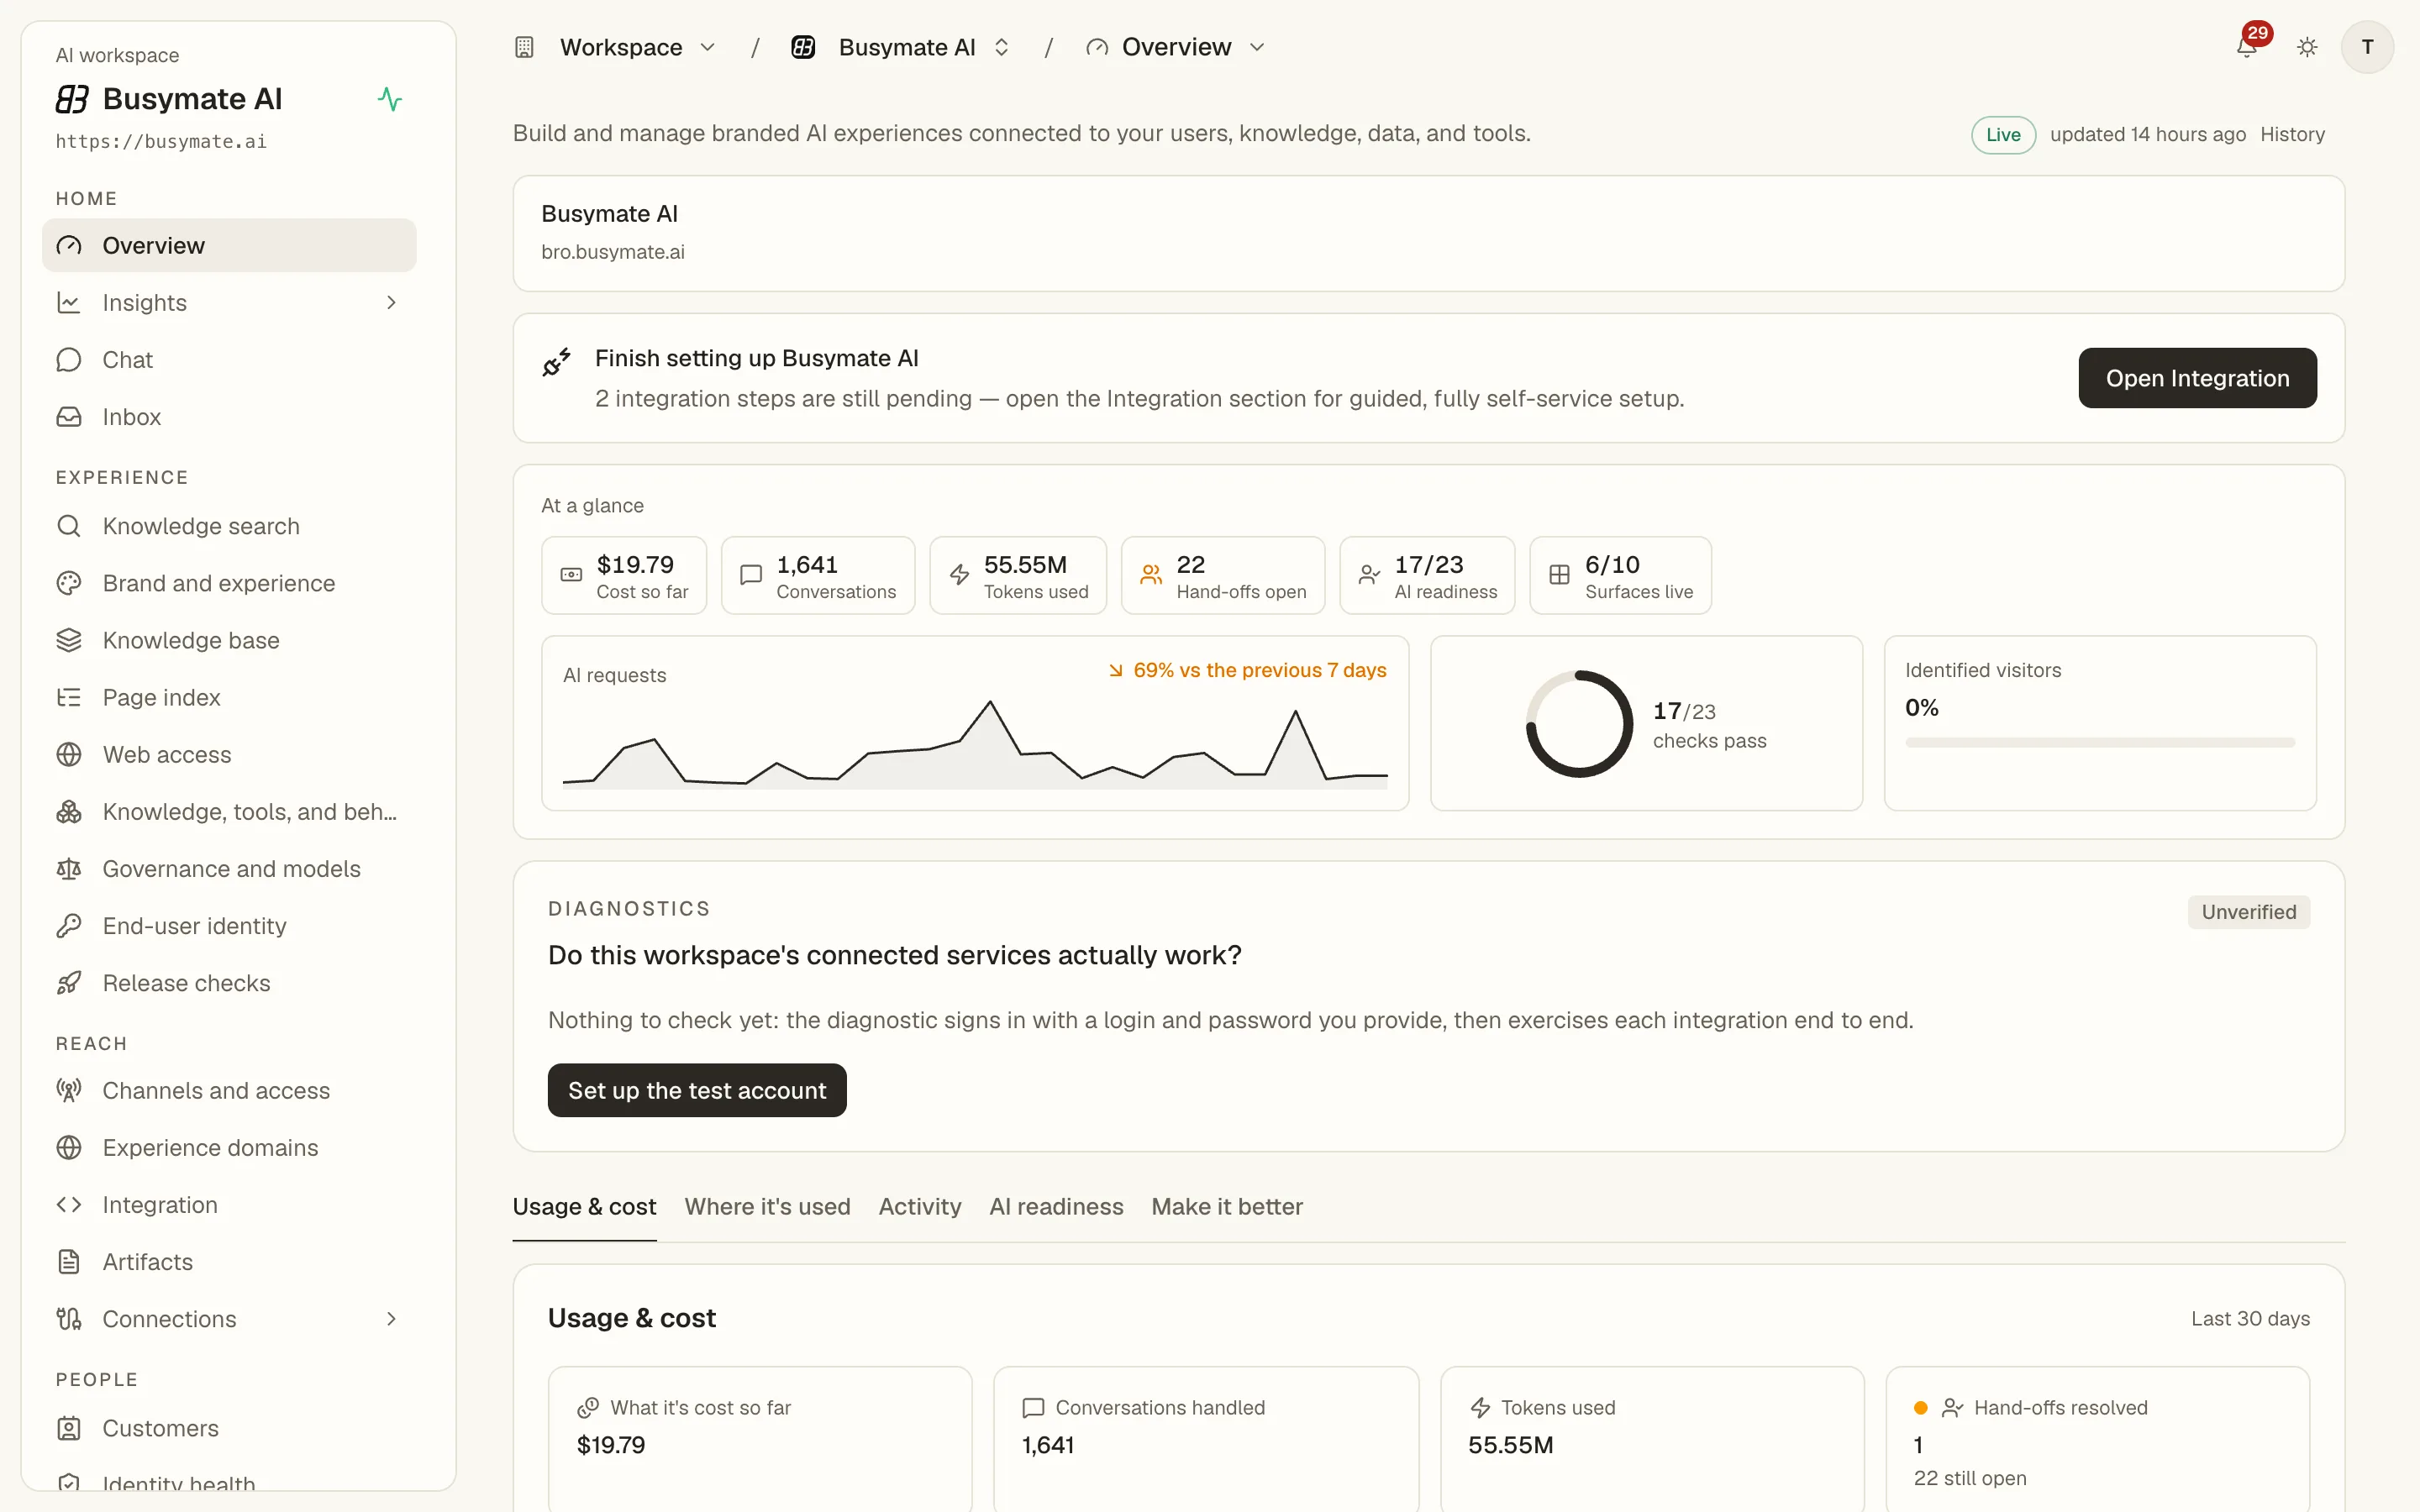Image resolution: width=2420 pixels, height=1512 pixels.
Task: Click the Identified visitors progress bar
Action: point(2100,743)
